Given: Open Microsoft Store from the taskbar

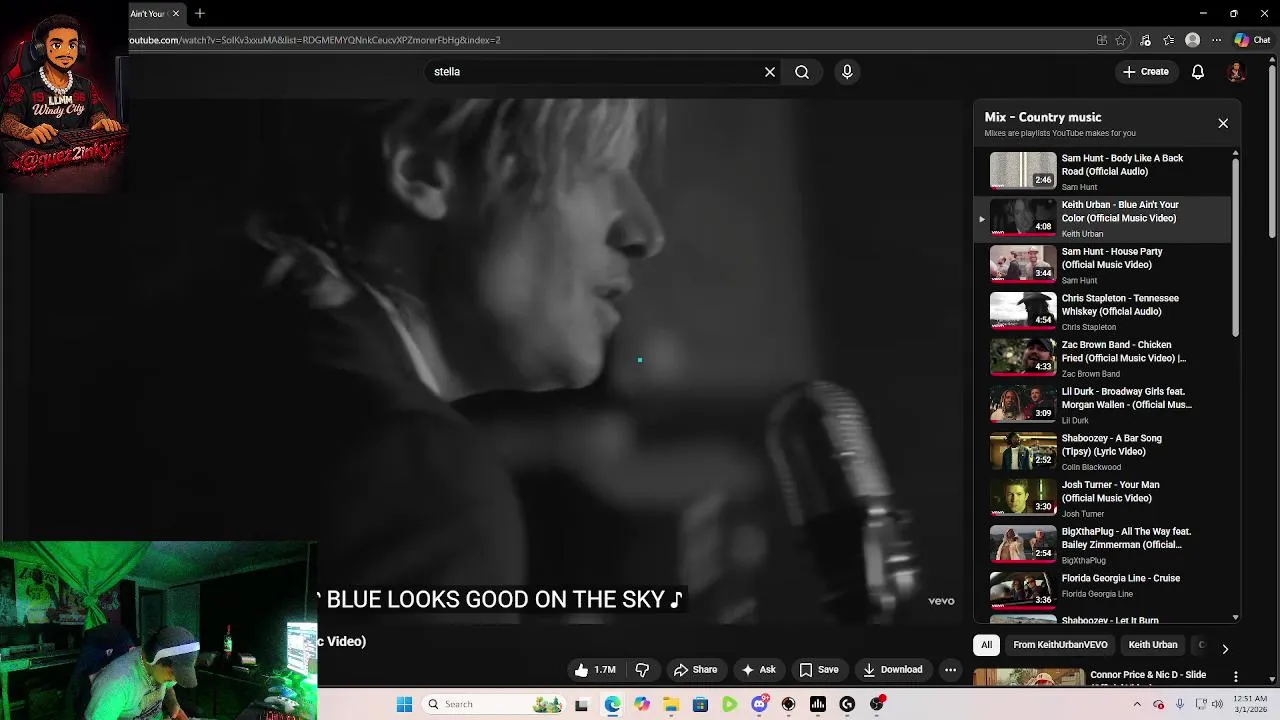Looking at the screenshot, I should click(700, 704).
